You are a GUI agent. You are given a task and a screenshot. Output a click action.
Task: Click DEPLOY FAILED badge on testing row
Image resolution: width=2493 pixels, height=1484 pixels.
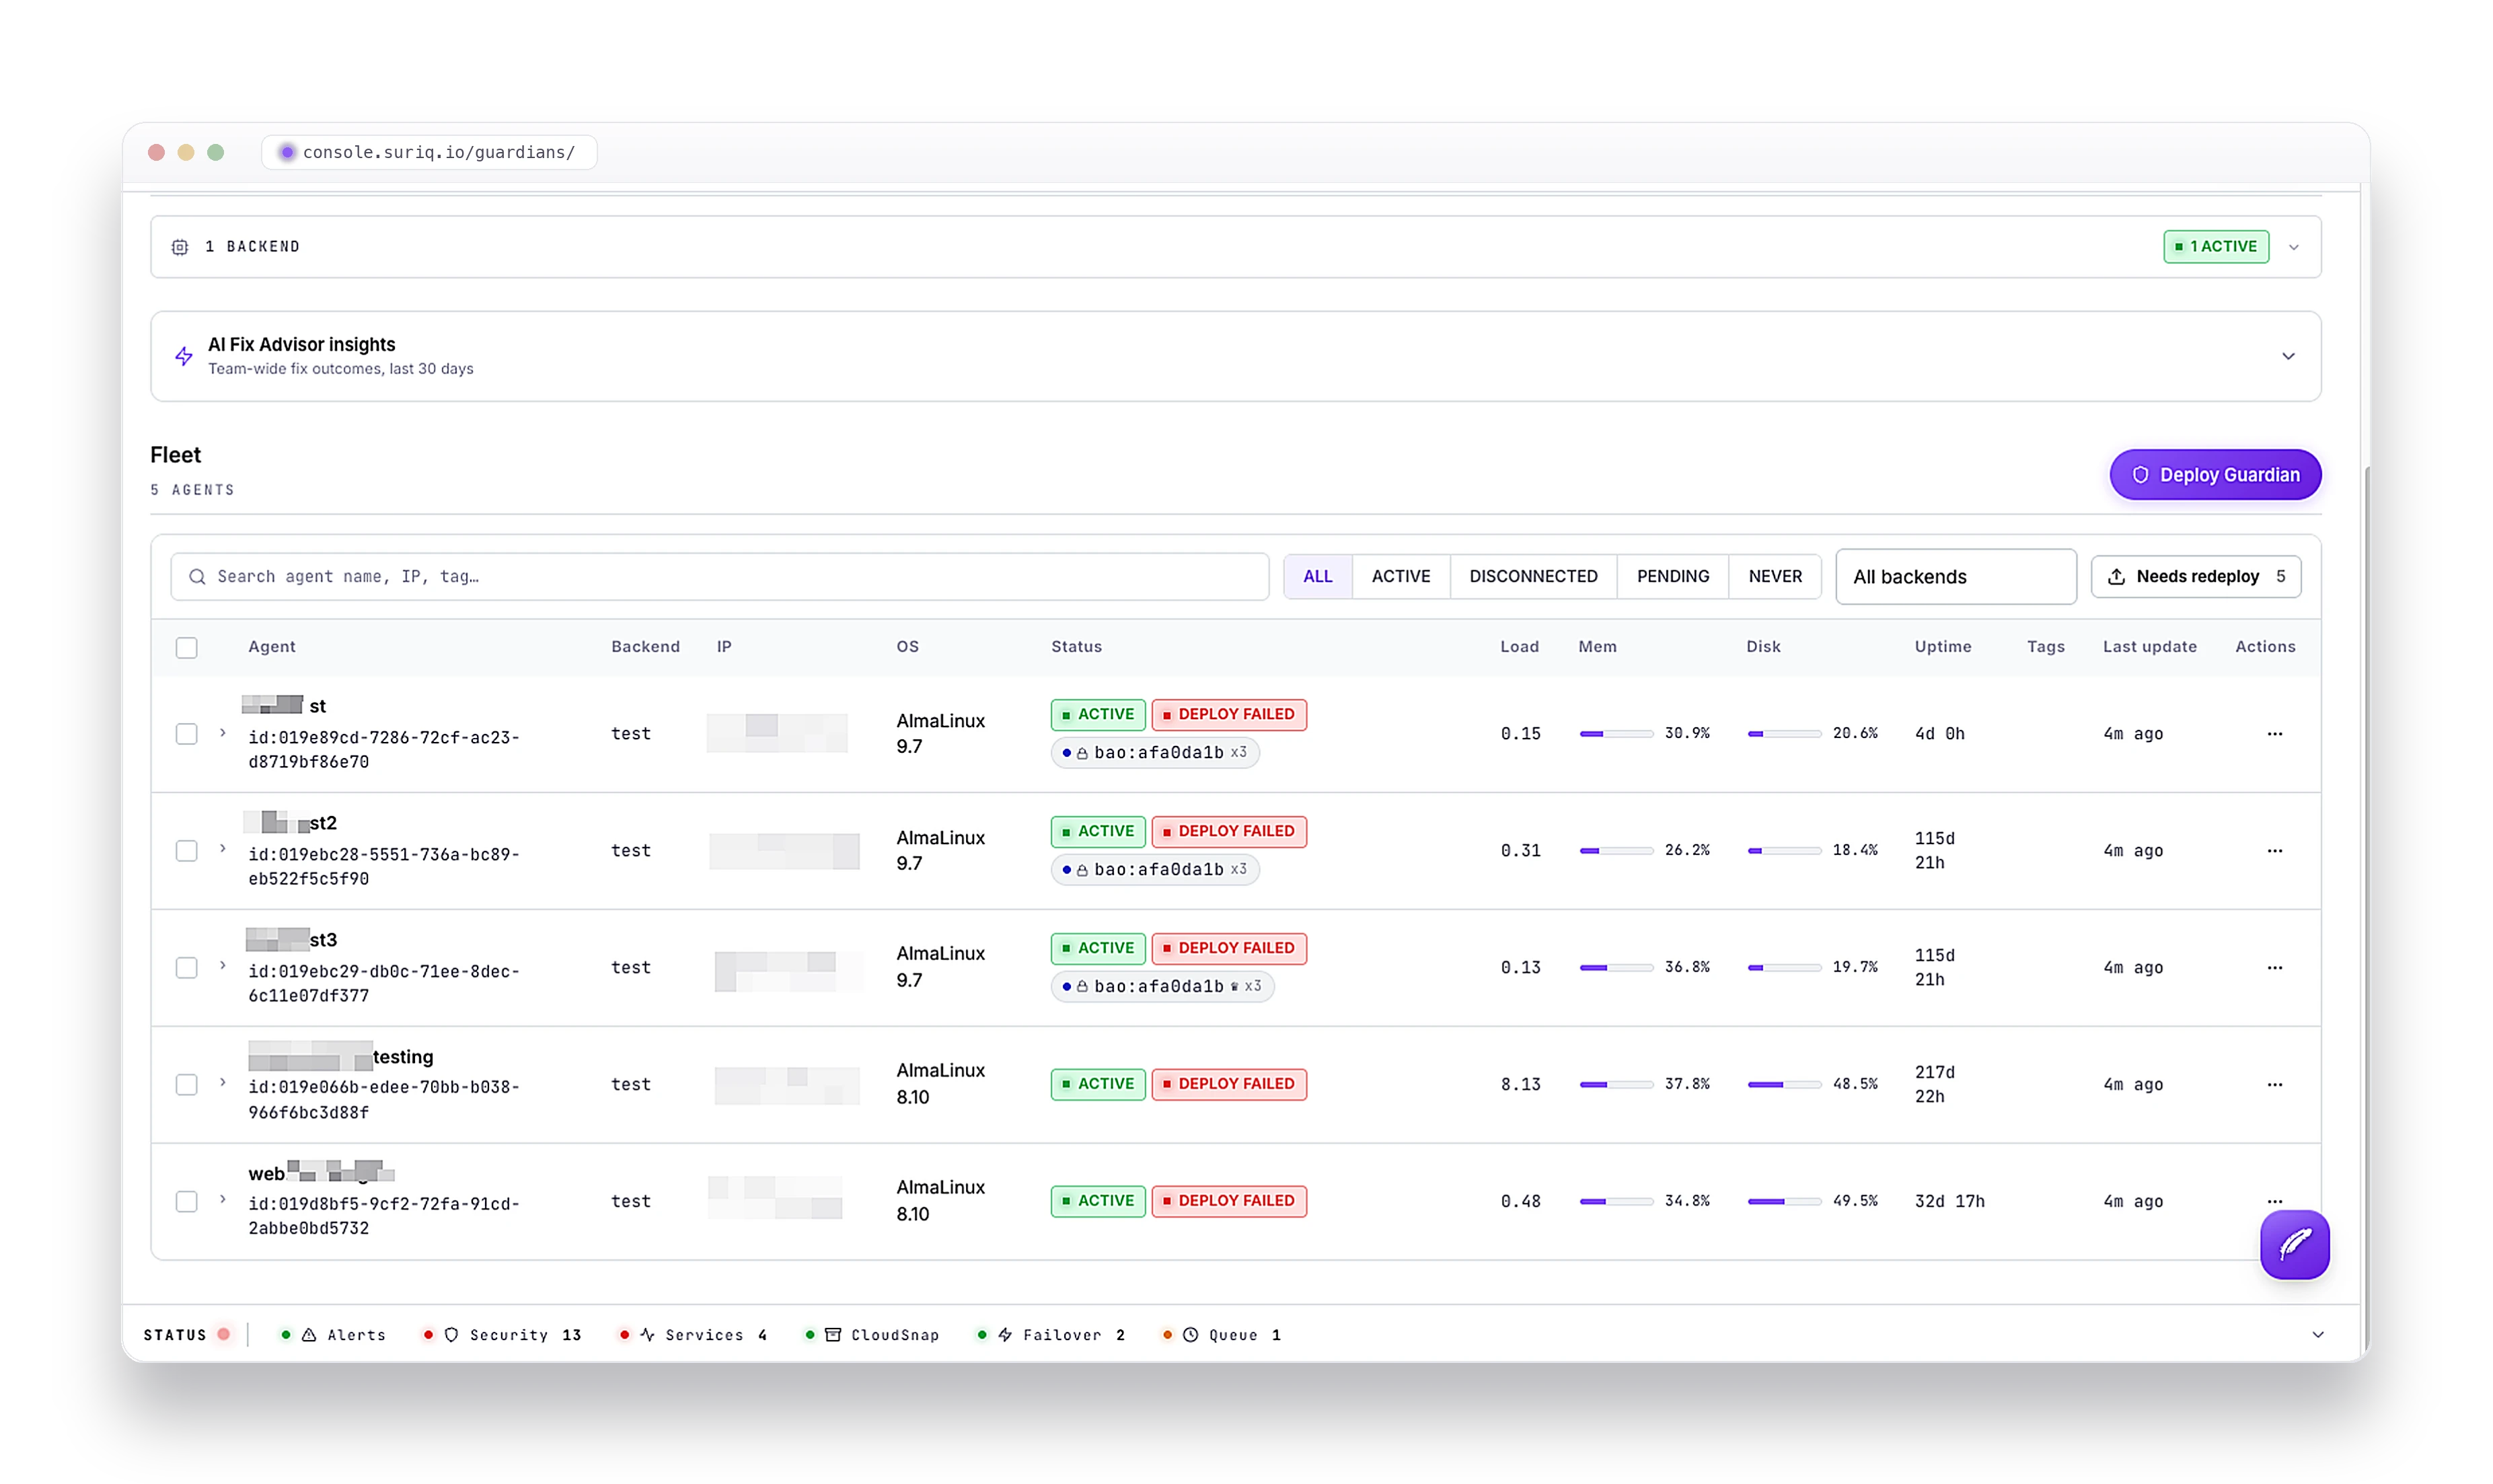point(1228,1084)
